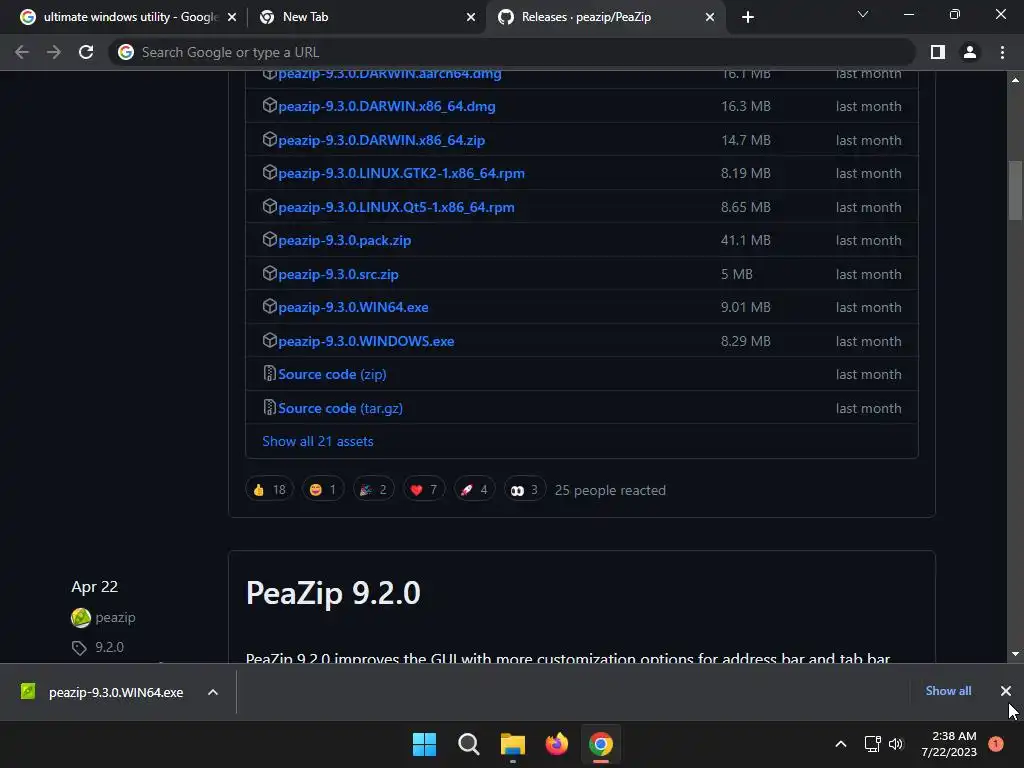Expand download item options chevron
1024x768 pixels.
pos(213,692)
